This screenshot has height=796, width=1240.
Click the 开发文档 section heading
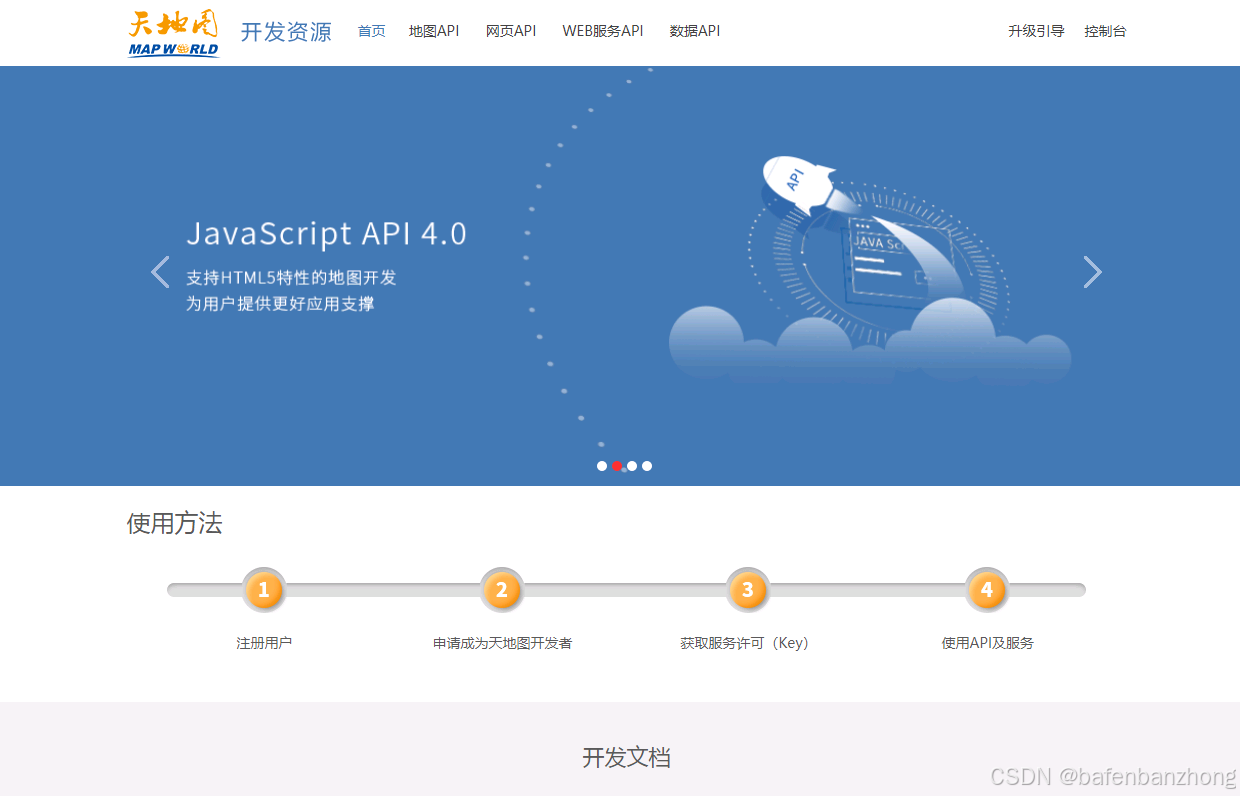click(626, 758)
